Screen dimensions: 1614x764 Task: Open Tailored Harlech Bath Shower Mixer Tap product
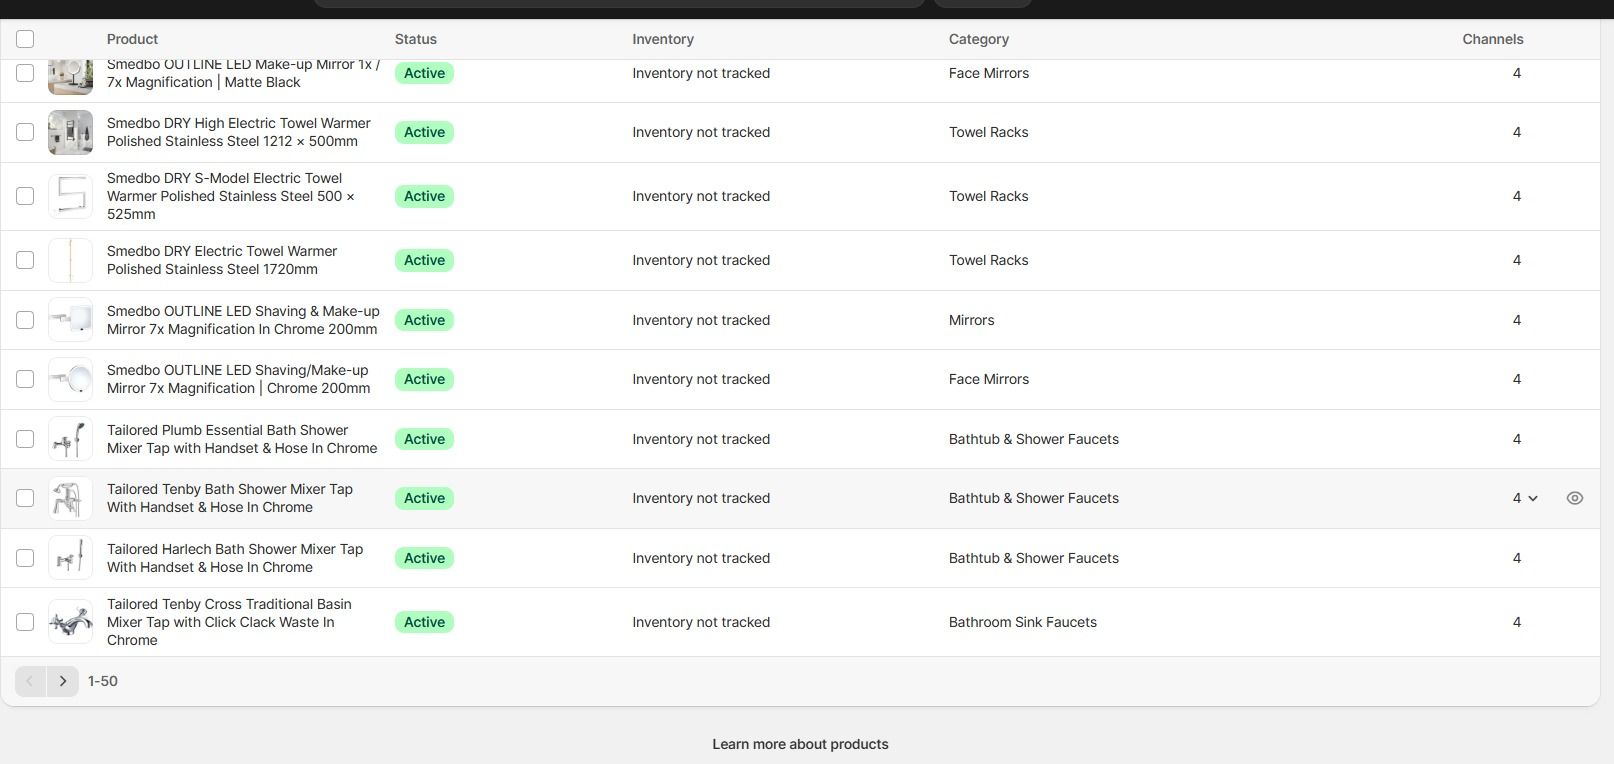pos(235,558)
